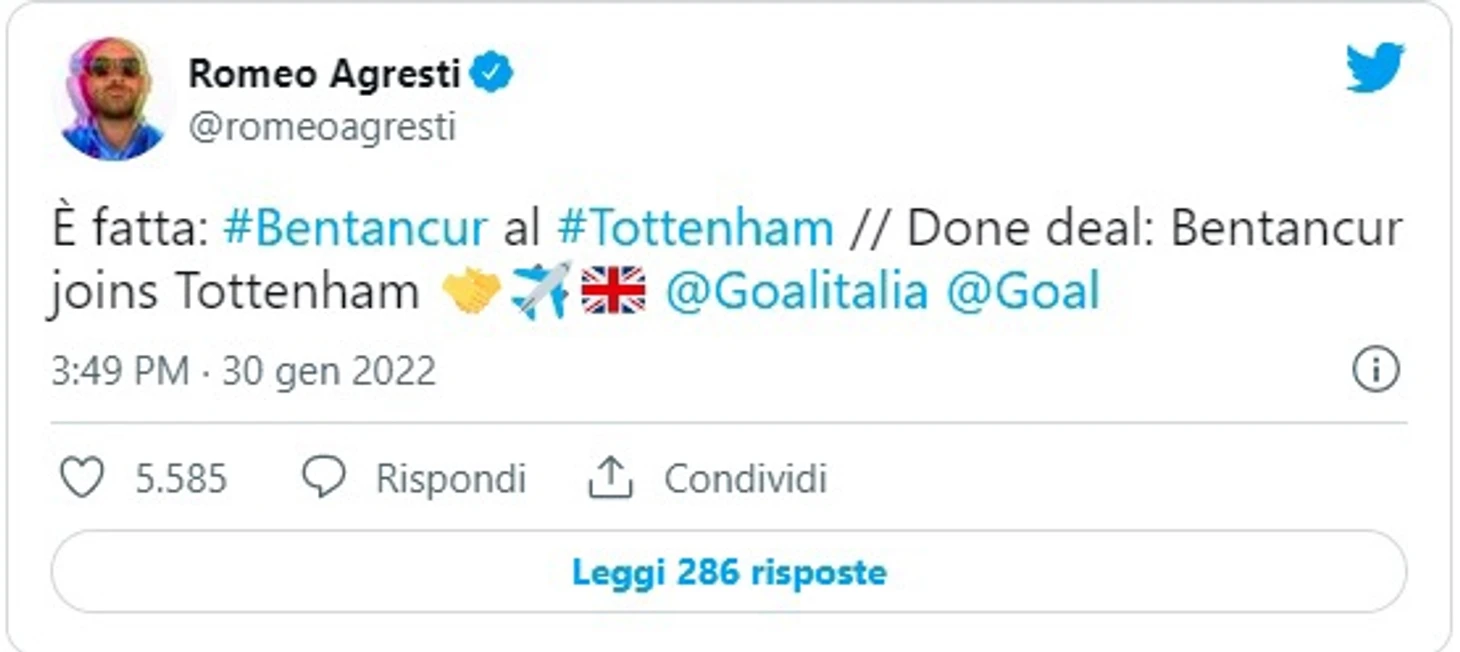
Task: Open the @Goalitalia mention
Action: point(796,292)
